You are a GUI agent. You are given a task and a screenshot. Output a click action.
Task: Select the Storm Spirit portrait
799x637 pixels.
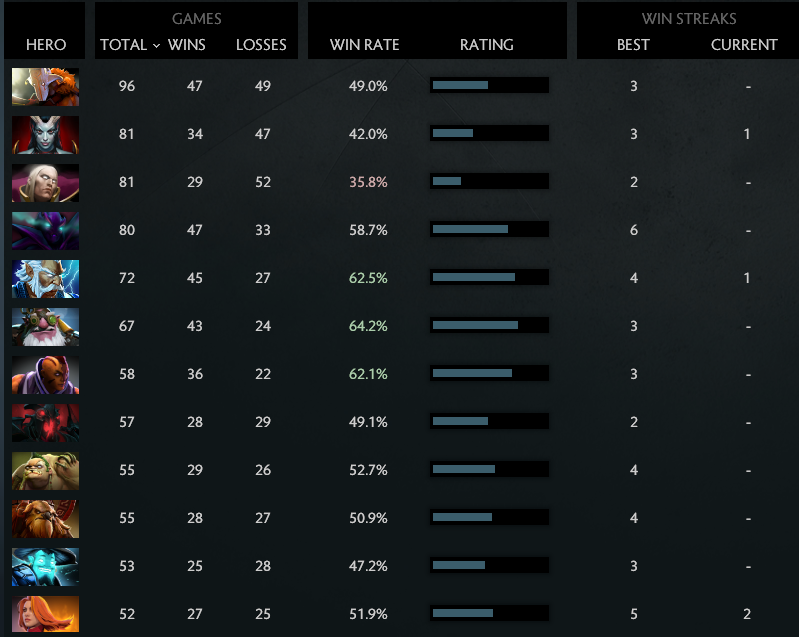point(45,566)
